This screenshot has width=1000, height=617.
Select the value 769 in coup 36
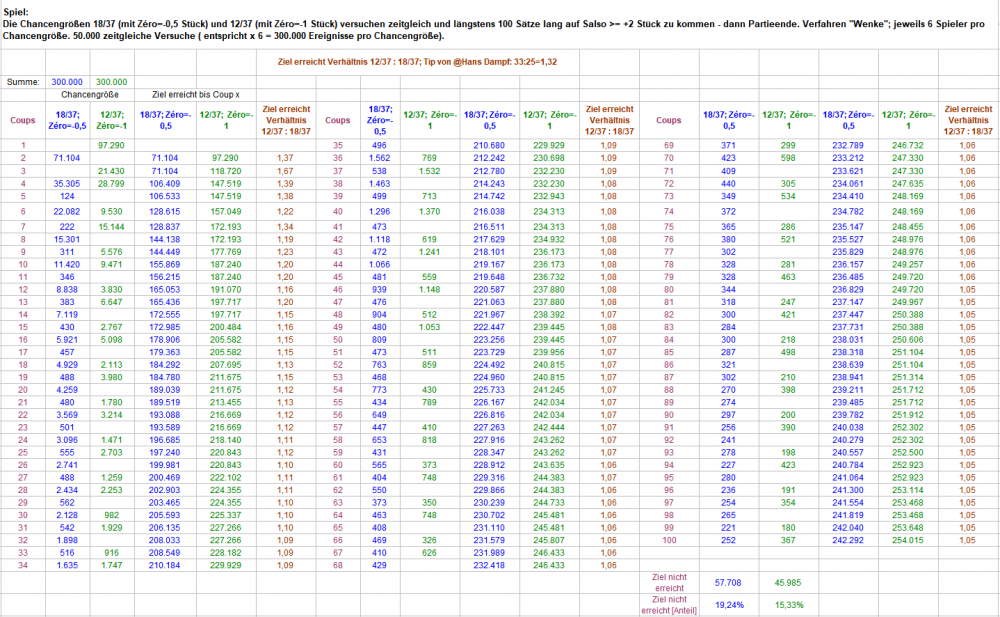point(429,158)
